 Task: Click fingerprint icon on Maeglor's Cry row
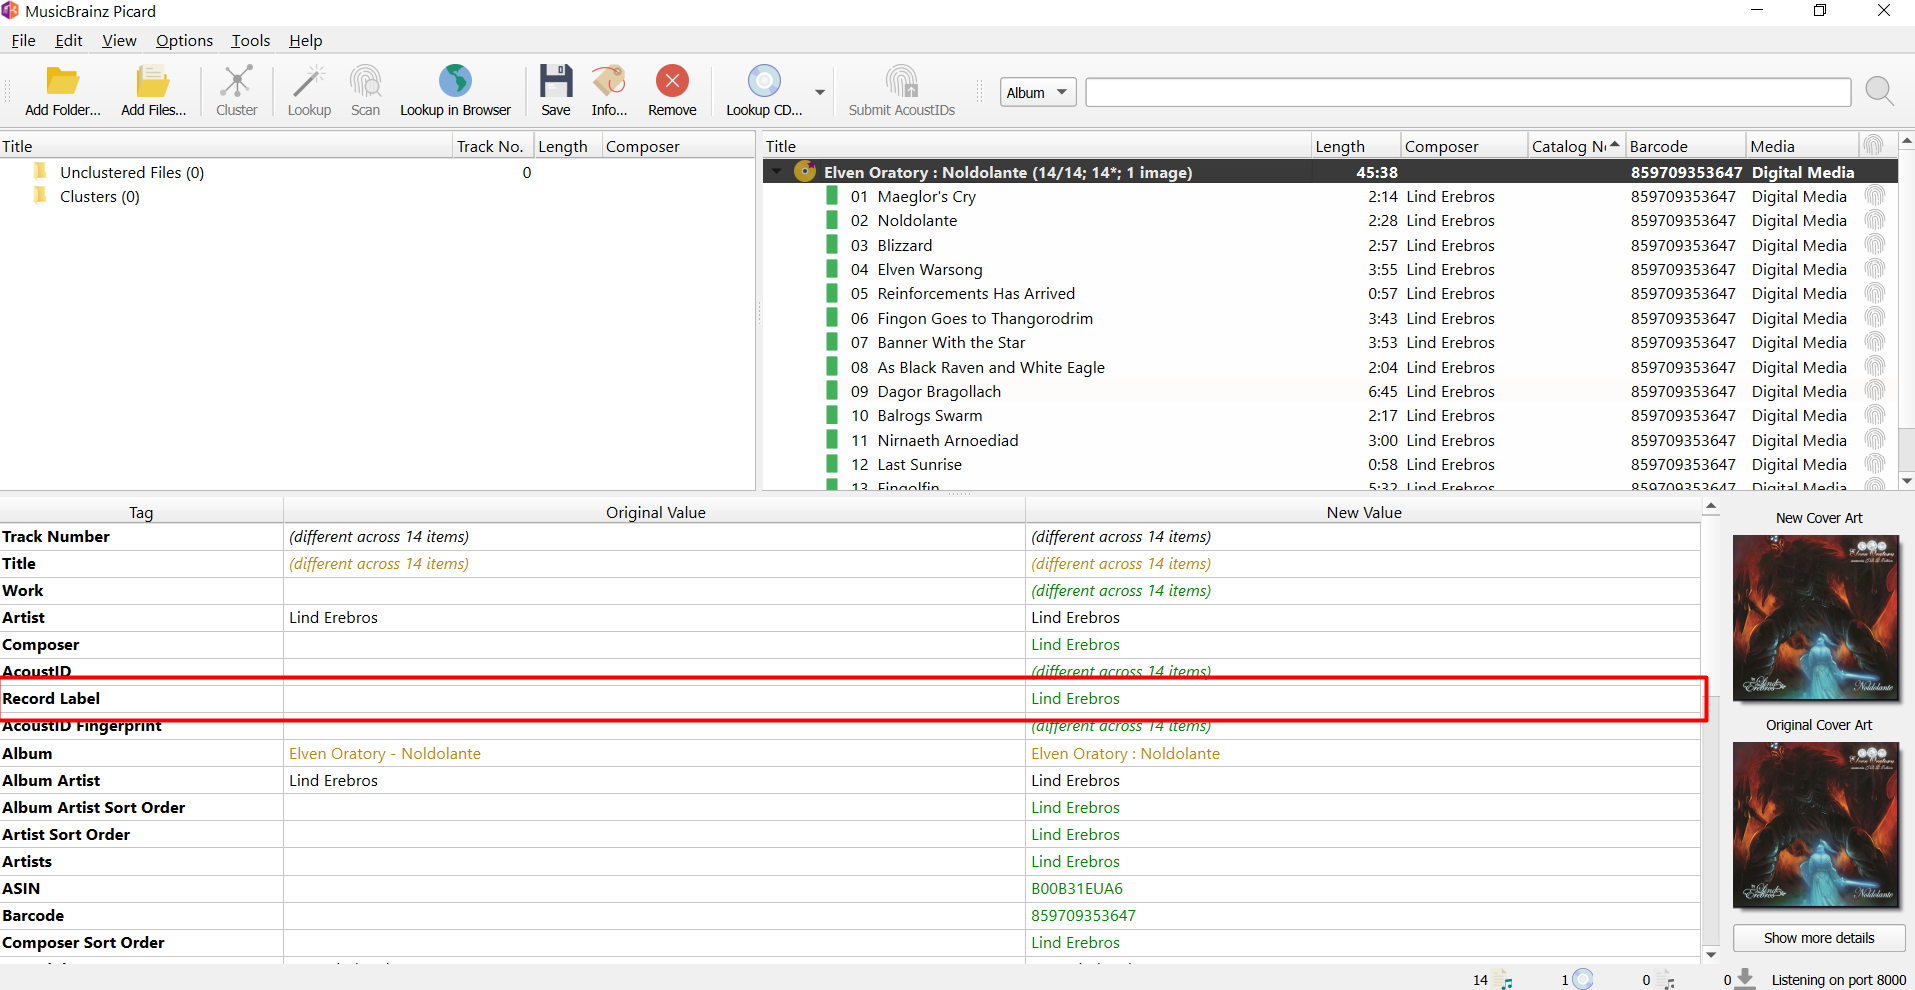click(1874, 196)
